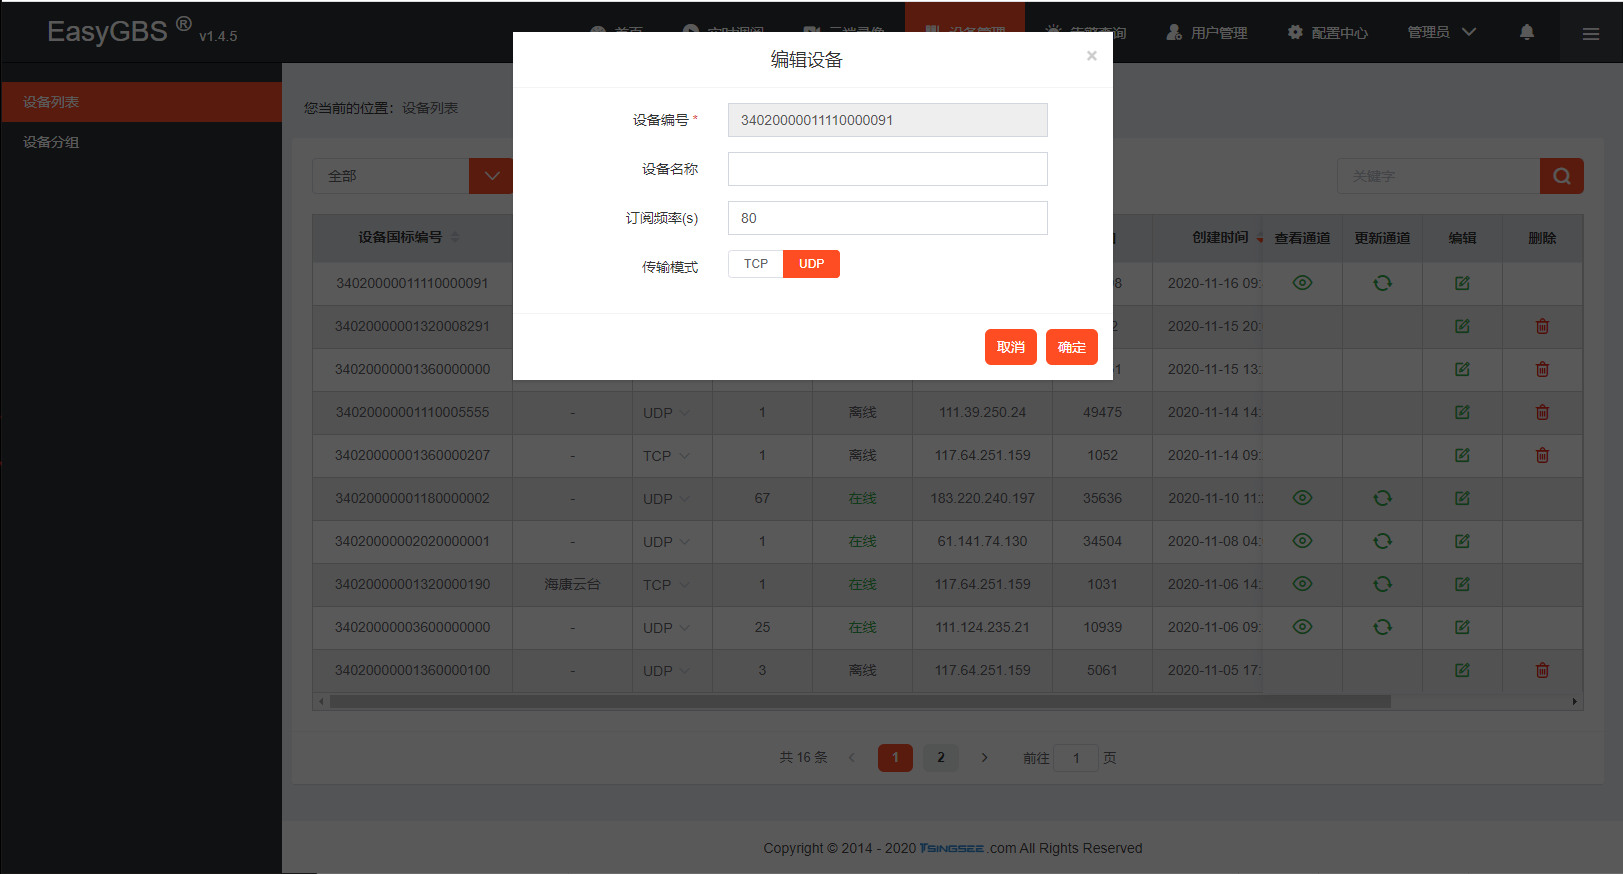Image resolution: width=1623 pixels, height=874 pixels.
Task: Expand the 管理员 account dropdown
Action: 1441,32
